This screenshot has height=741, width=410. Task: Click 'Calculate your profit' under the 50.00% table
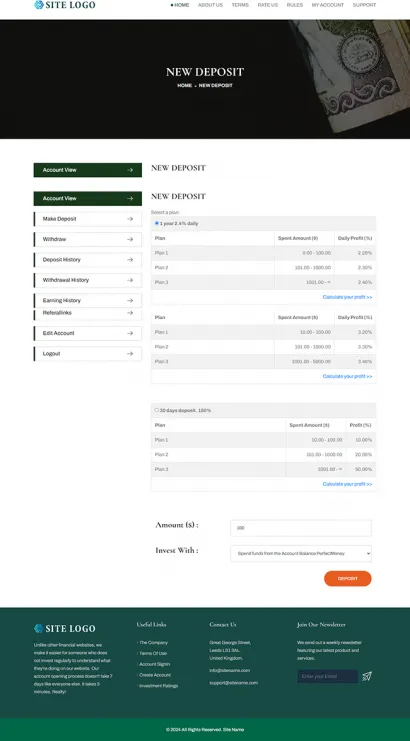pos(347,484)
